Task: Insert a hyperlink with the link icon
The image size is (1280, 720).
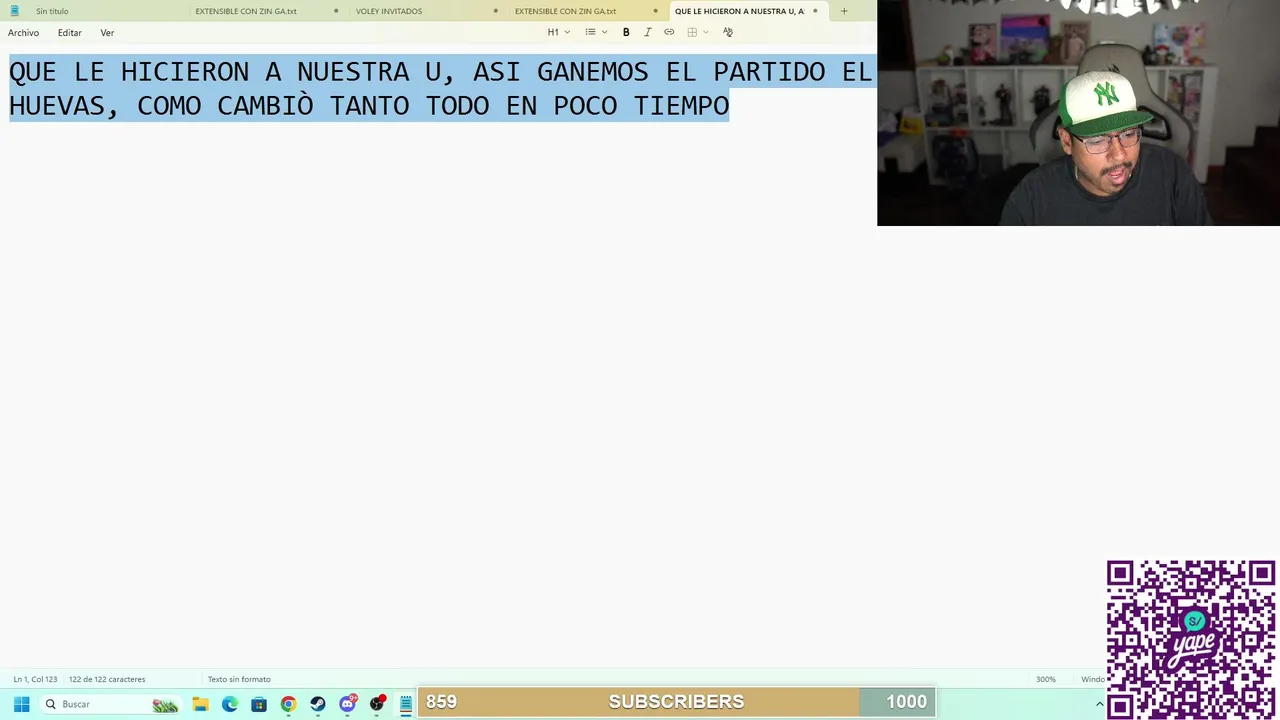Action: (669, 32)
